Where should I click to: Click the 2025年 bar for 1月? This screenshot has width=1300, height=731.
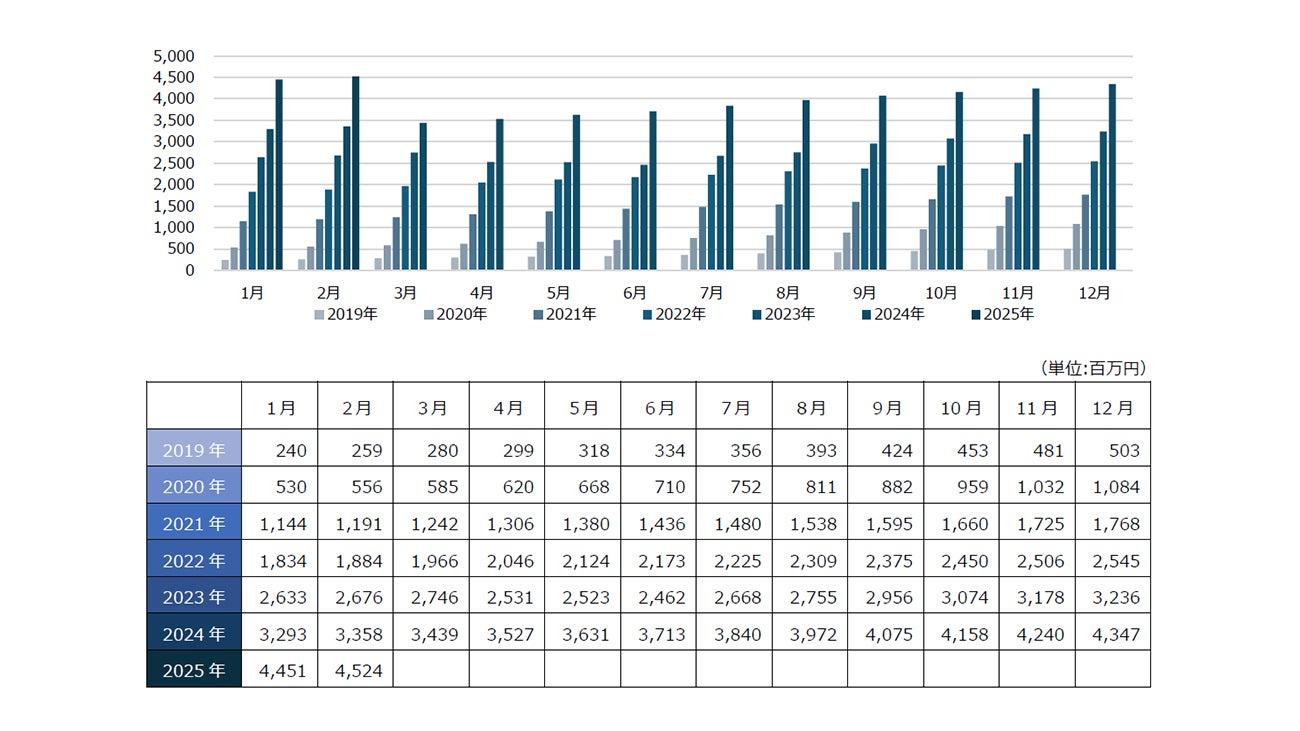coord(279,175)
